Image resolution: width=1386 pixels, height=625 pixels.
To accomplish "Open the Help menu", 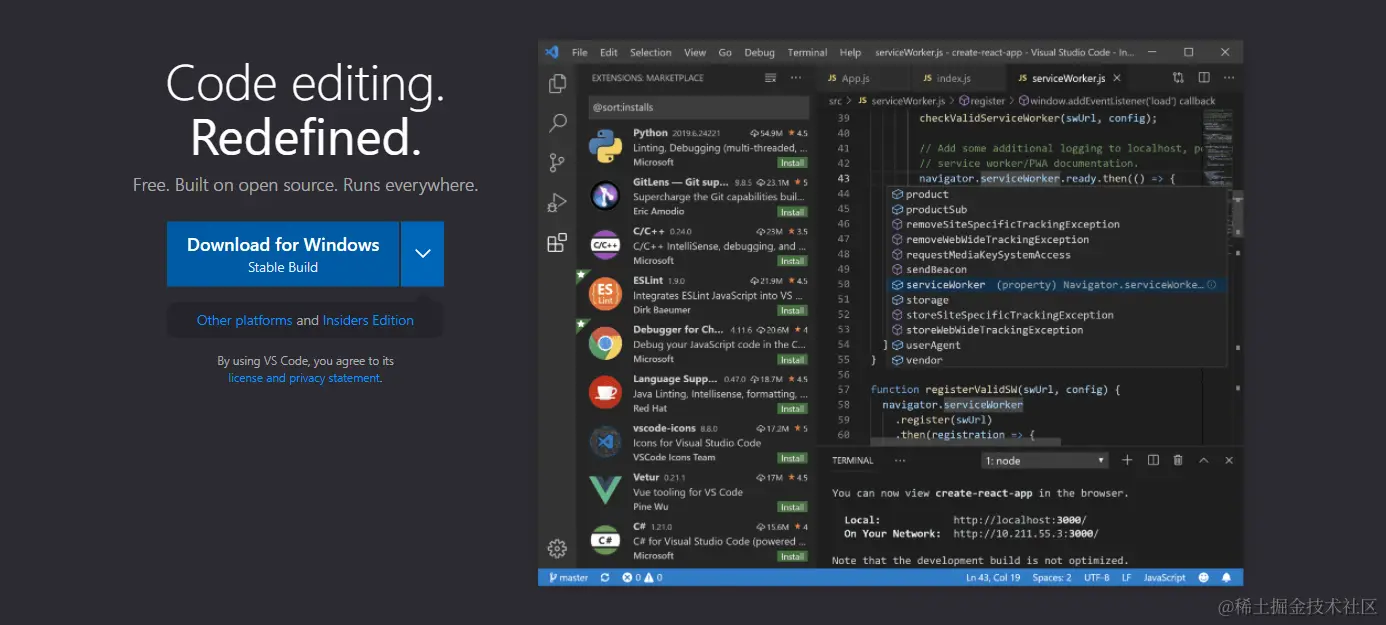I will click(x=850, y=53).
